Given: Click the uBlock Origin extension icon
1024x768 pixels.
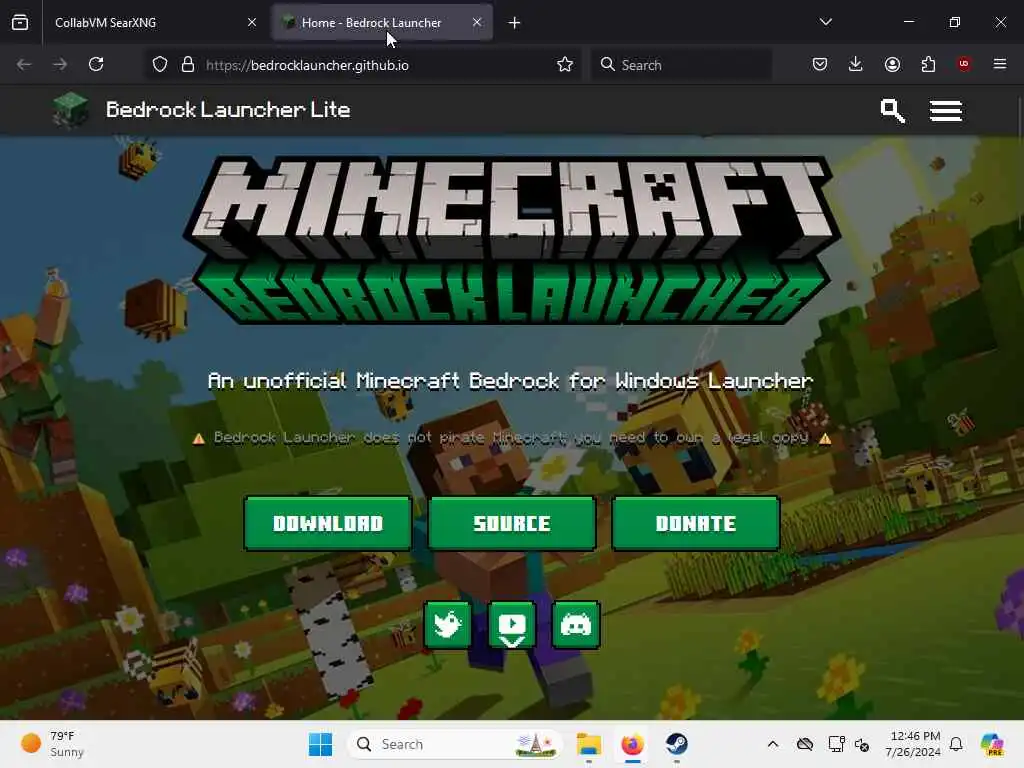Looking at the screenshot, I should (x=964, y=64).
